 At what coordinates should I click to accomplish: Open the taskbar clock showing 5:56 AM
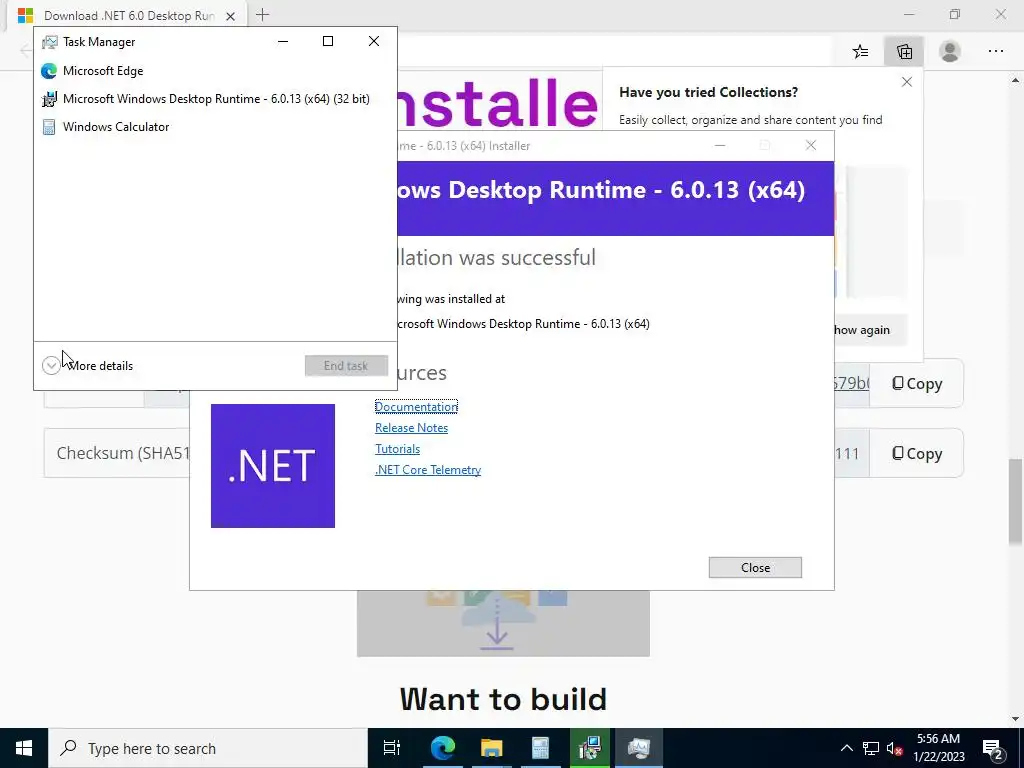938,748
